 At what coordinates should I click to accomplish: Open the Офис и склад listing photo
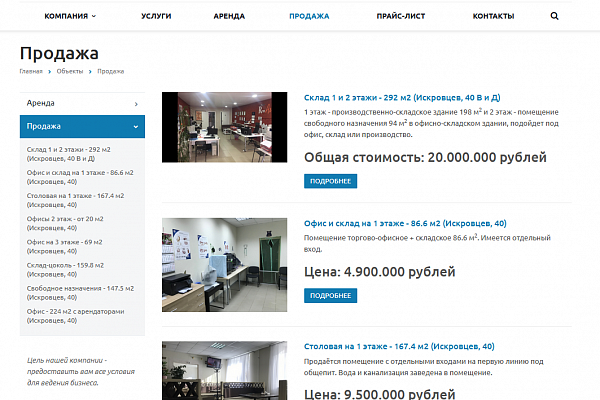pyautogui.click(x=224, y=265)
